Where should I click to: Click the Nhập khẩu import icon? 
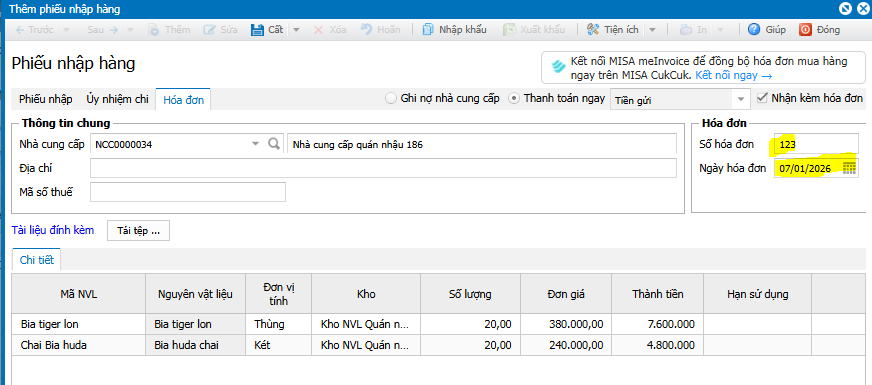click(x=428, y=30)
